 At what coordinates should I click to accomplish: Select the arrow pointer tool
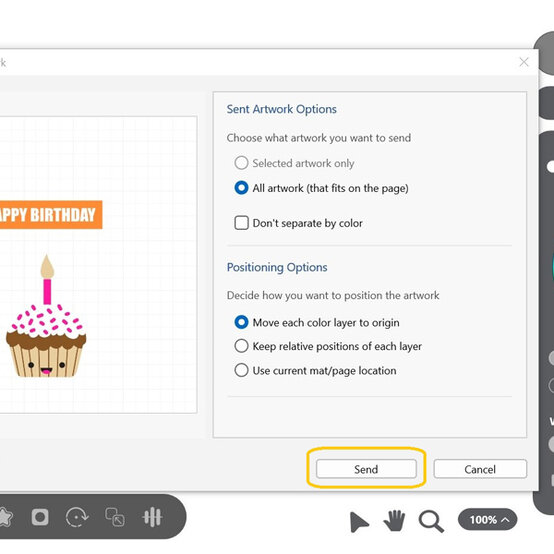tap(358, 521)
